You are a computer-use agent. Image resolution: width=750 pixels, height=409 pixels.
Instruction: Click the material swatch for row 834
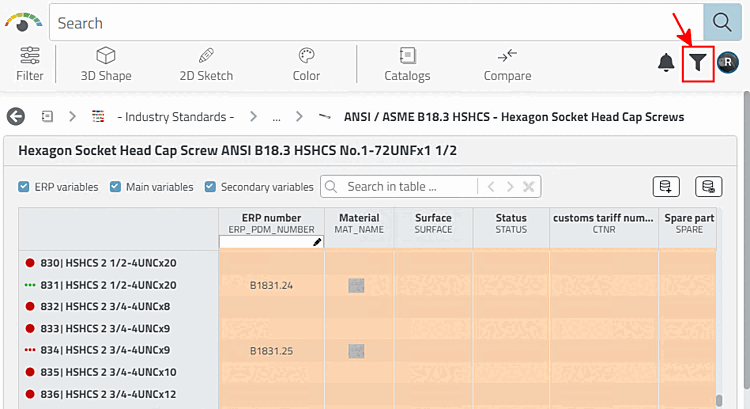tap(355, 351)
